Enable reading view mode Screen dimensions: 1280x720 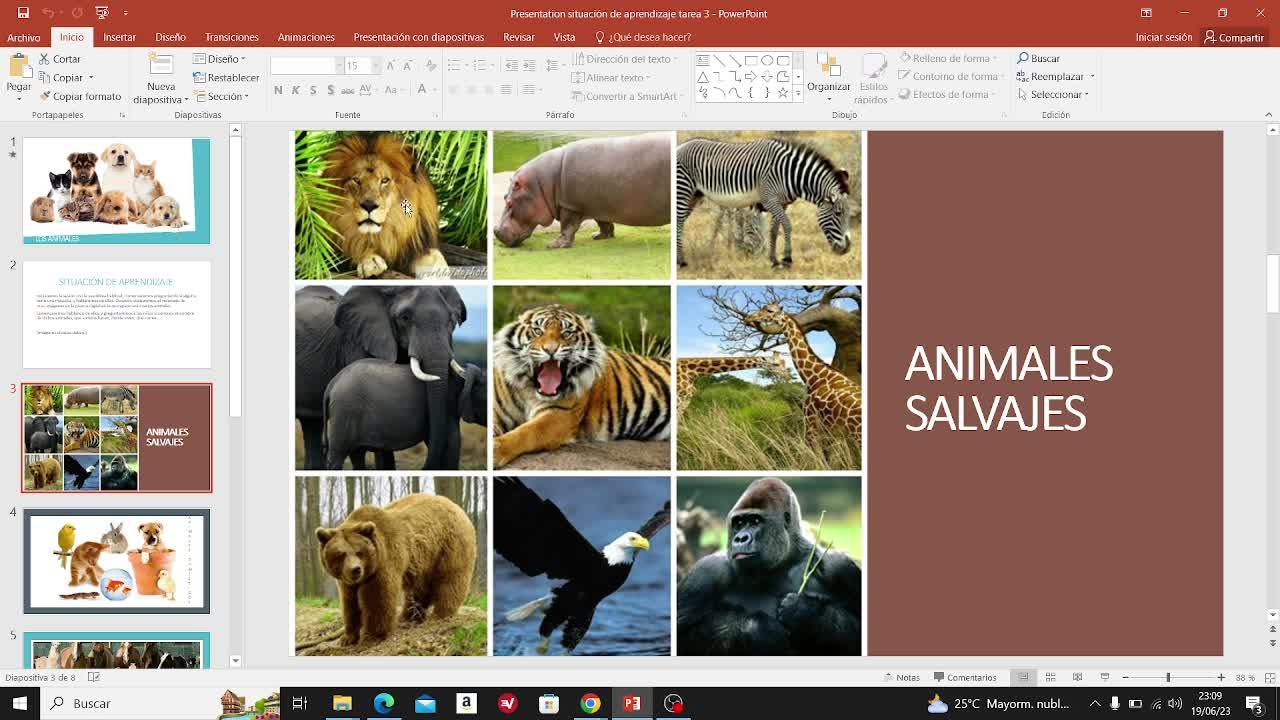click(x=1077, y=677)
